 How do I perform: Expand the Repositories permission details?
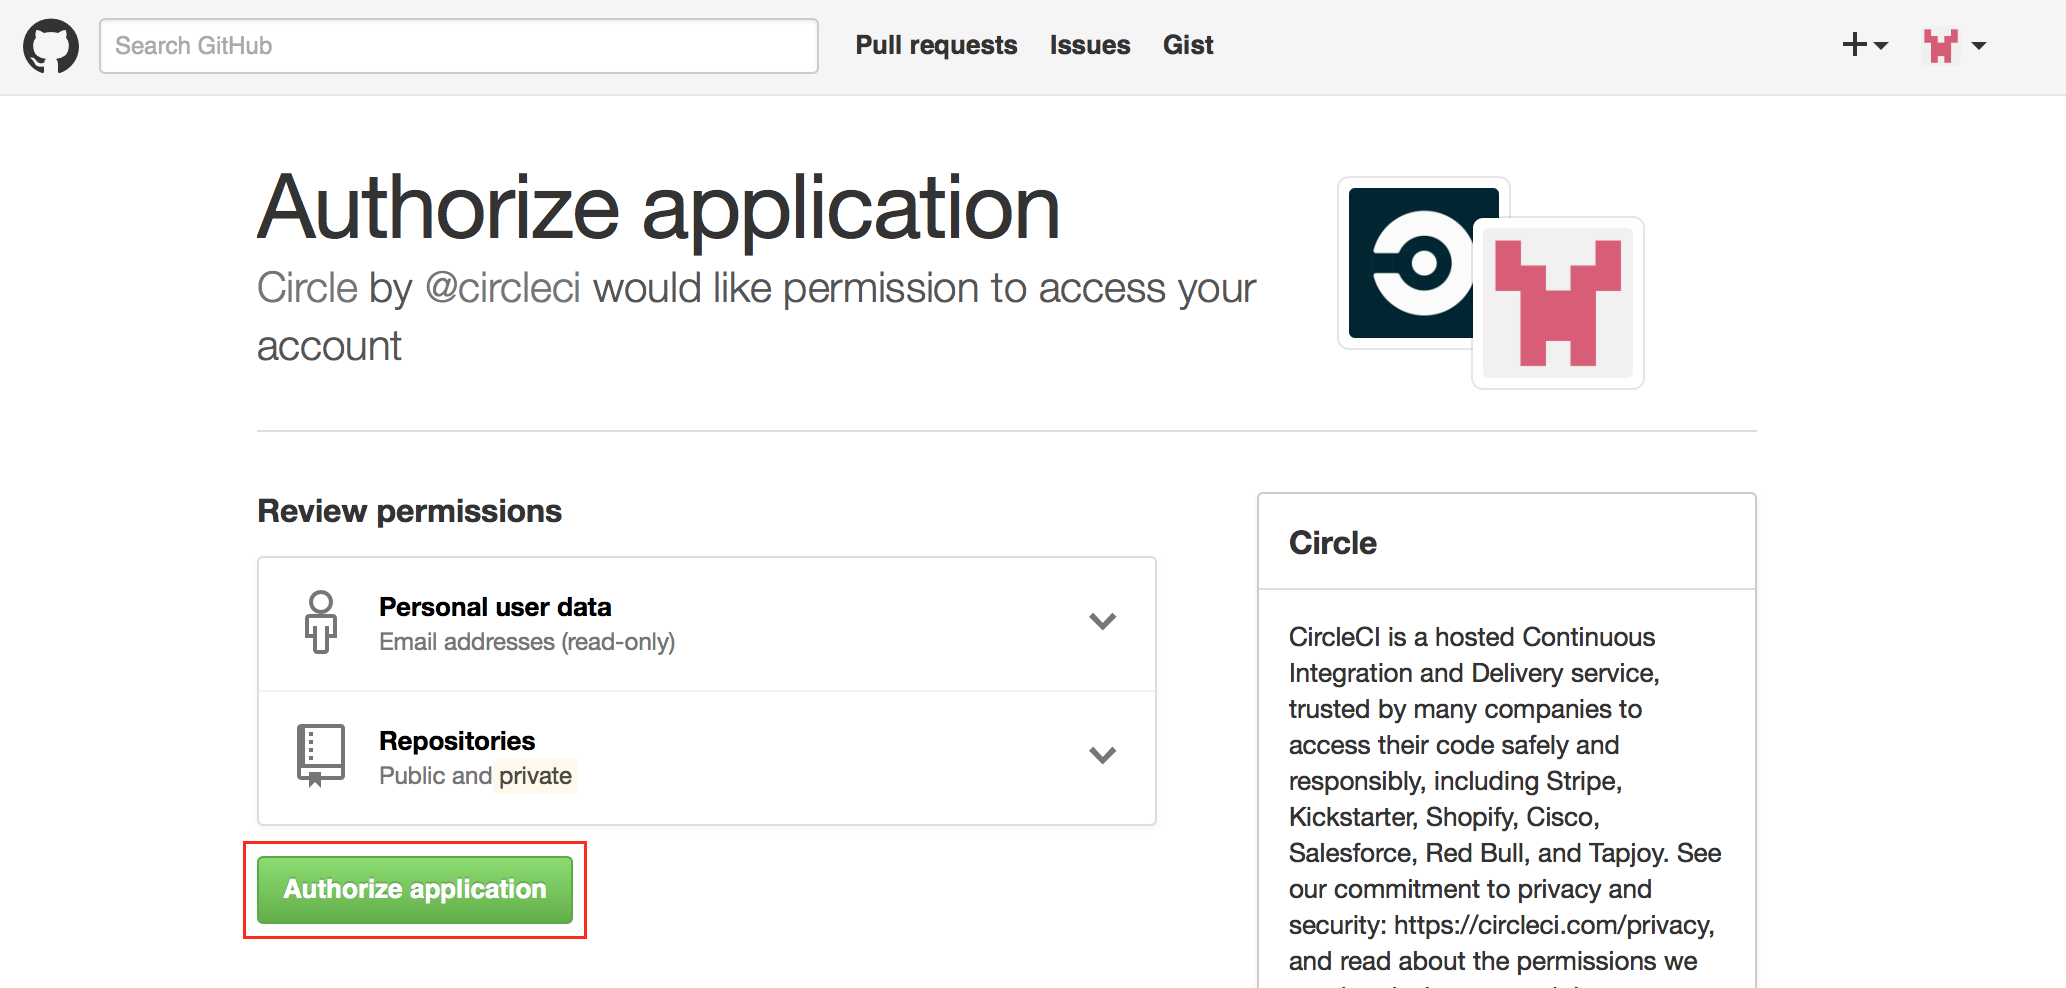[x=1103, y=756]
